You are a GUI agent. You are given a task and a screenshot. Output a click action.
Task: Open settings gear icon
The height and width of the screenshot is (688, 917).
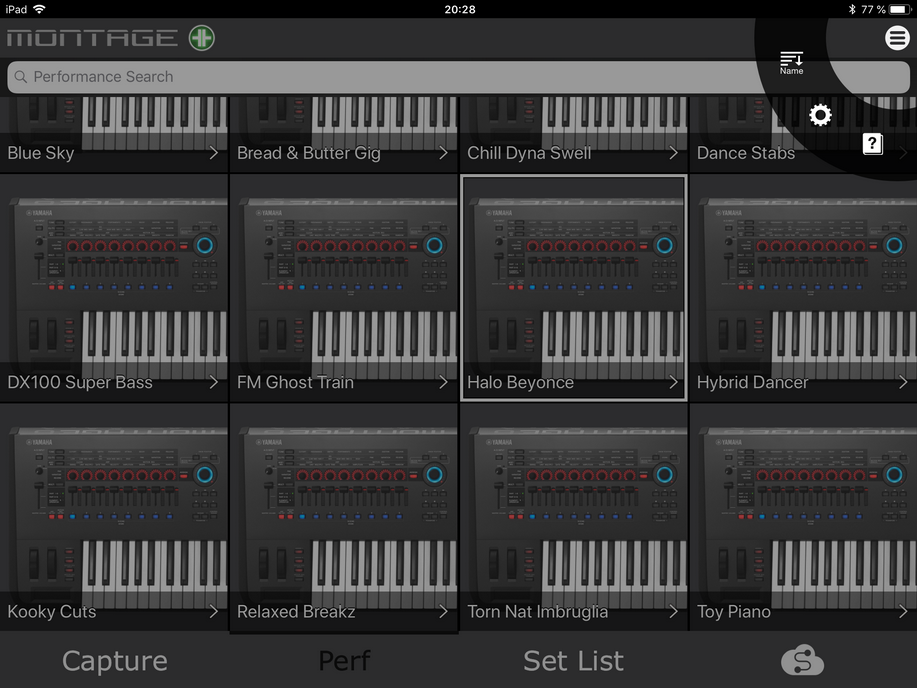coord(820,115)
